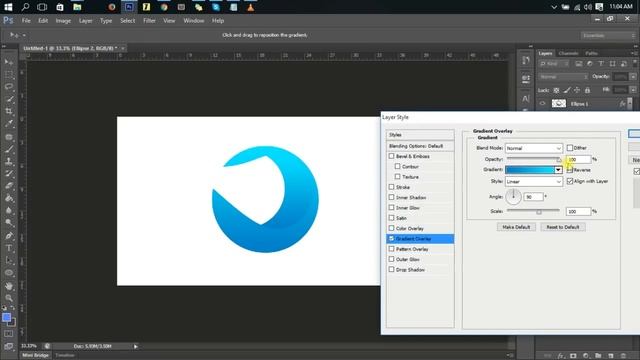Image resolution: width=640 pixels, height=360 pixels.
Task: Select the Crop tool
Action: coord(9,111)
